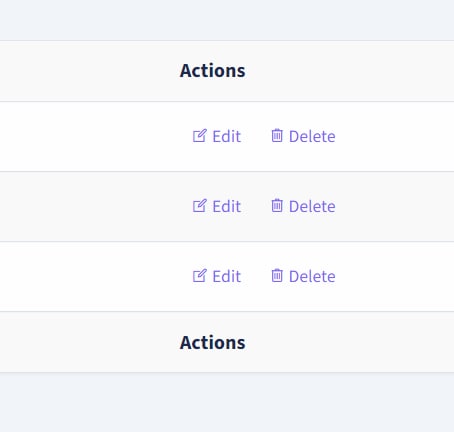Click the trash can icon in the first row
Screen dimensions: 454x432
(277, 135)
